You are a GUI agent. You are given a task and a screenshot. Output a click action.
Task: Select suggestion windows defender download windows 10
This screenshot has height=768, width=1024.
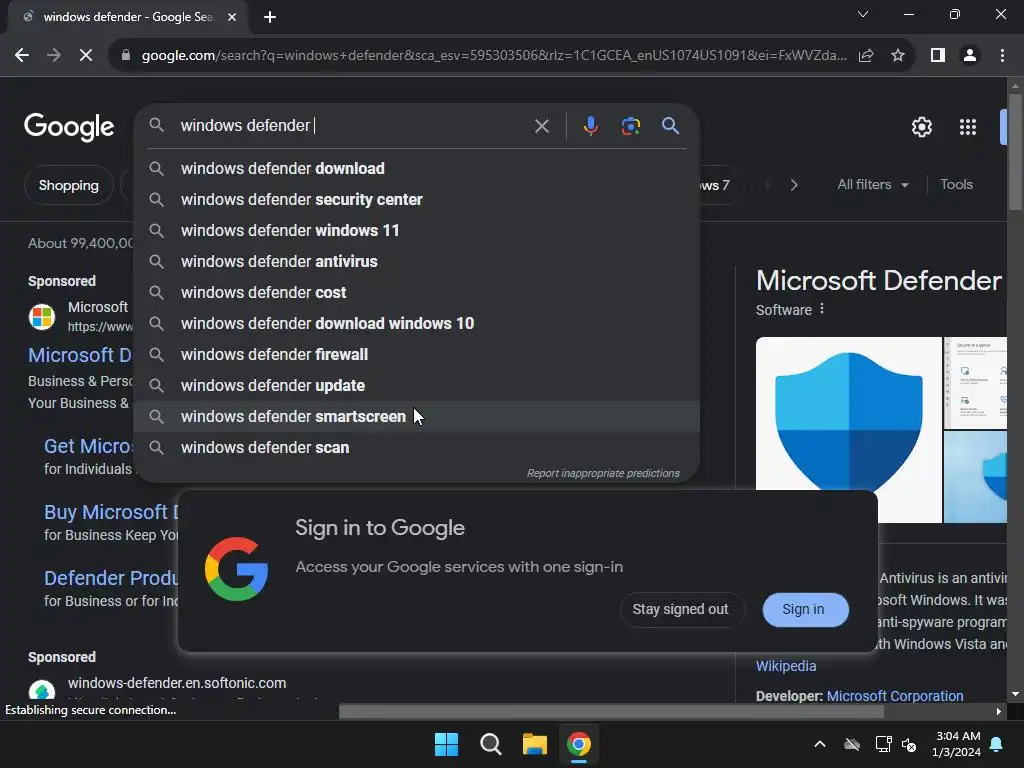(416, 323)
